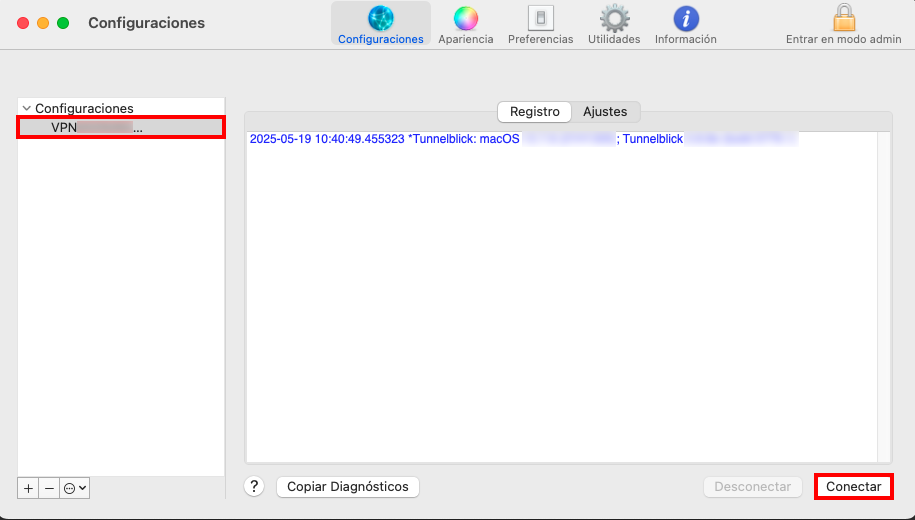The height and width of the screenshot is (520, 915).
Task: Switch to the Ajustes tab
Action: 605,111
